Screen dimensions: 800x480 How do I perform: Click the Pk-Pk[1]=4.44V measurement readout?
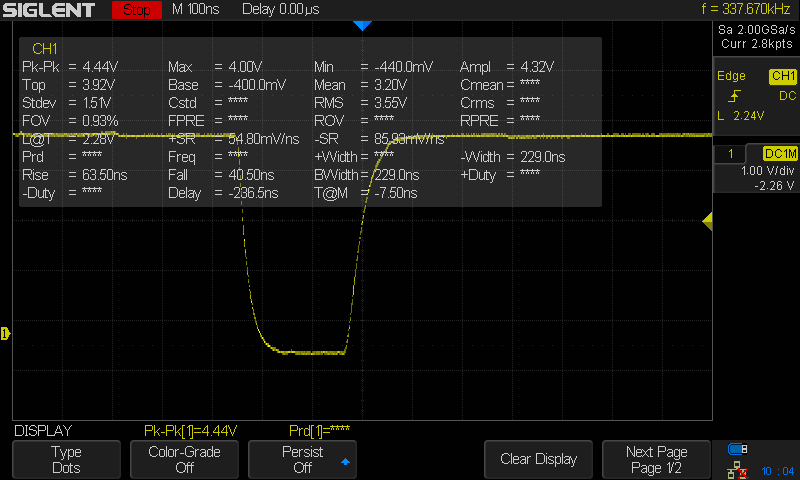click(190, 431)
